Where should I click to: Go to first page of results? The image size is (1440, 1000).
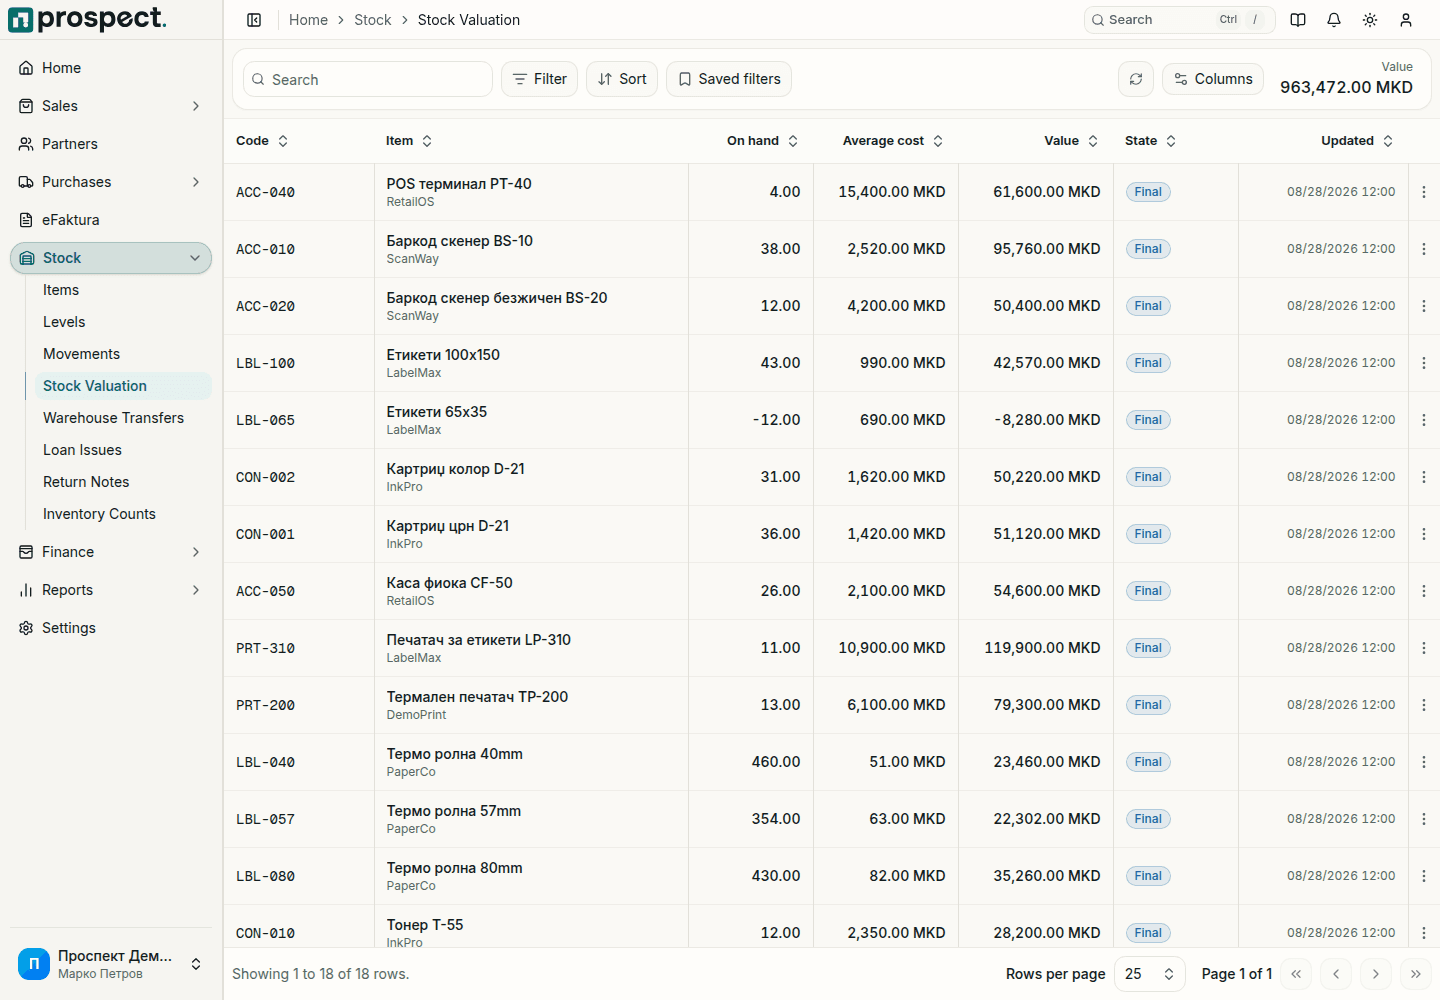click(x=1296, y=974)
